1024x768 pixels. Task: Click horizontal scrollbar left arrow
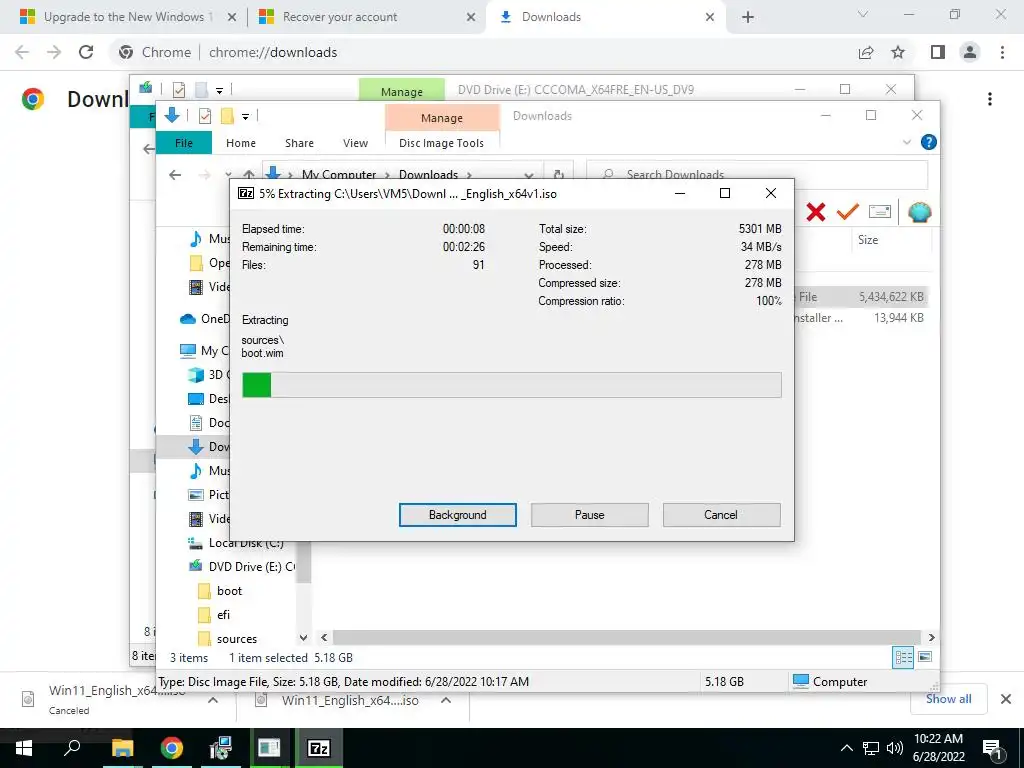(x=324, y=637)
